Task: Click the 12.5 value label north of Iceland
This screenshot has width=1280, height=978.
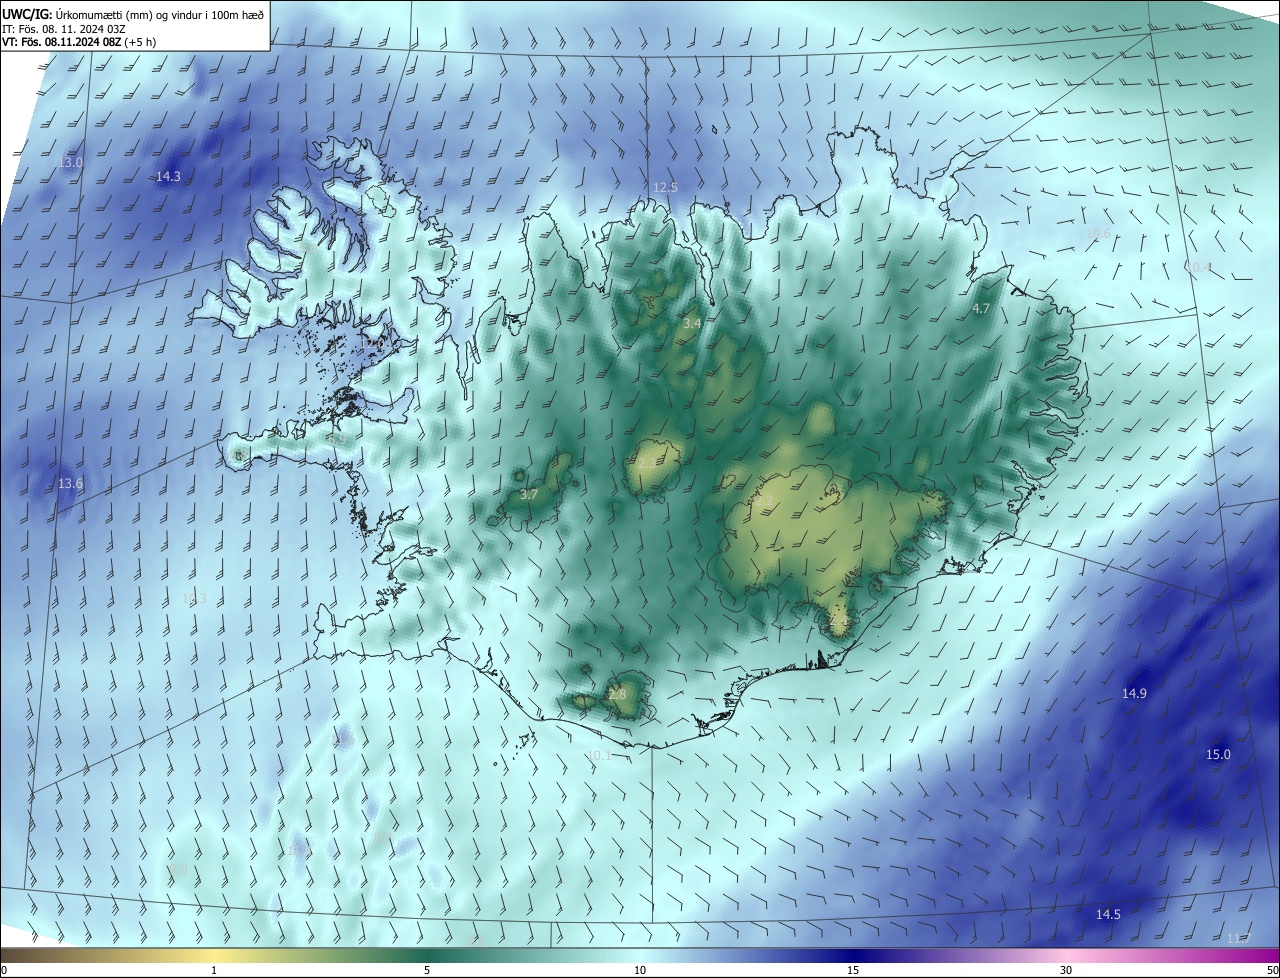Action: pyautogui.click(x=665, y=187)
